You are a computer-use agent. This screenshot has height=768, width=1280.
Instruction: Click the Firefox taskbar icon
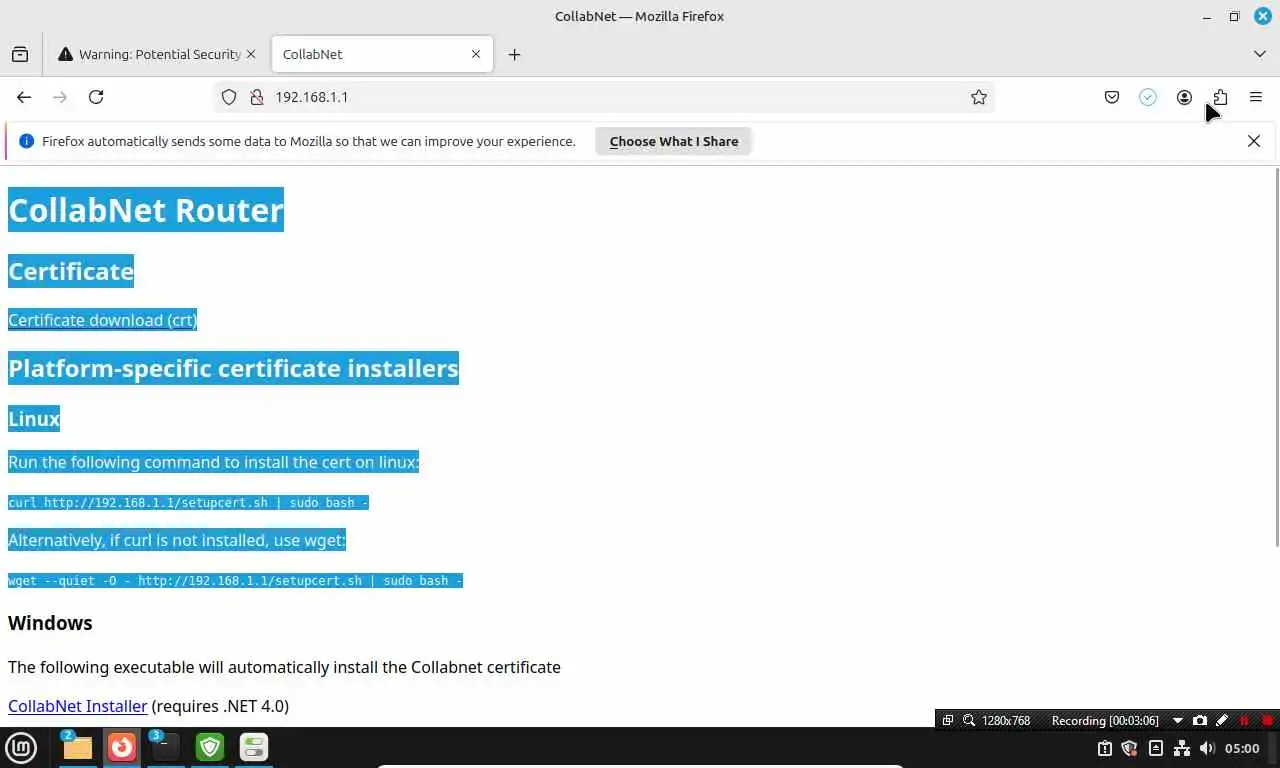tap(122, 747)
